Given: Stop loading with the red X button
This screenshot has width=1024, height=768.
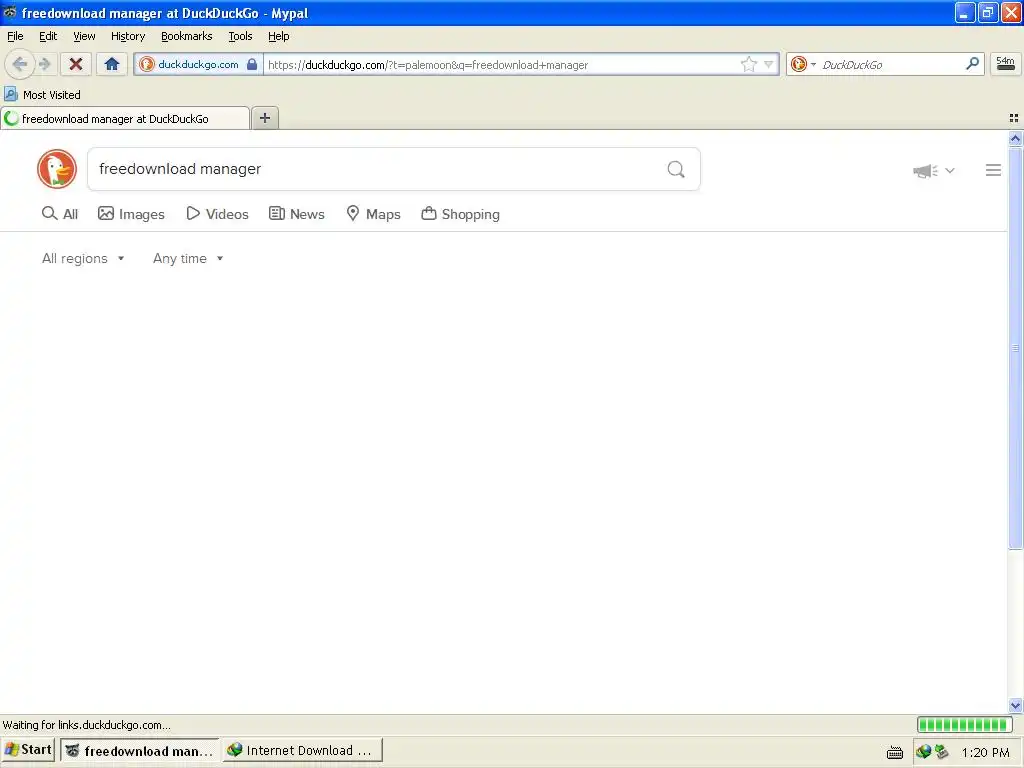Looking at the screenshot, I should (x=76, y=64).
